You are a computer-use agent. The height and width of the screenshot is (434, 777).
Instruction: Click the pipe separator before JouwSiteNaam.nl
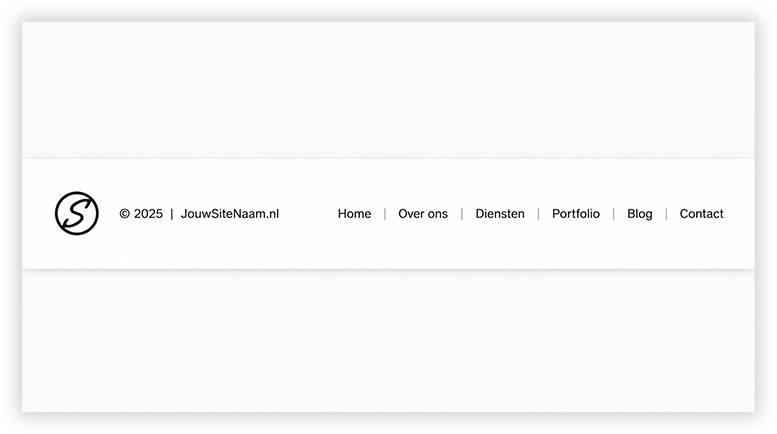pos(172,214)
